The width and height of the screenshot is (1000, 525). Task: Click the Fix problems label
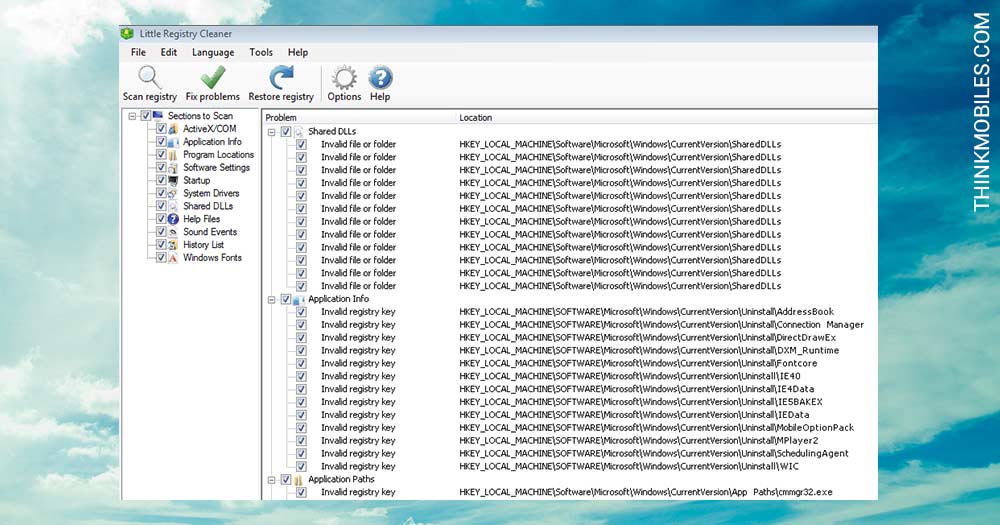[212, 96]
